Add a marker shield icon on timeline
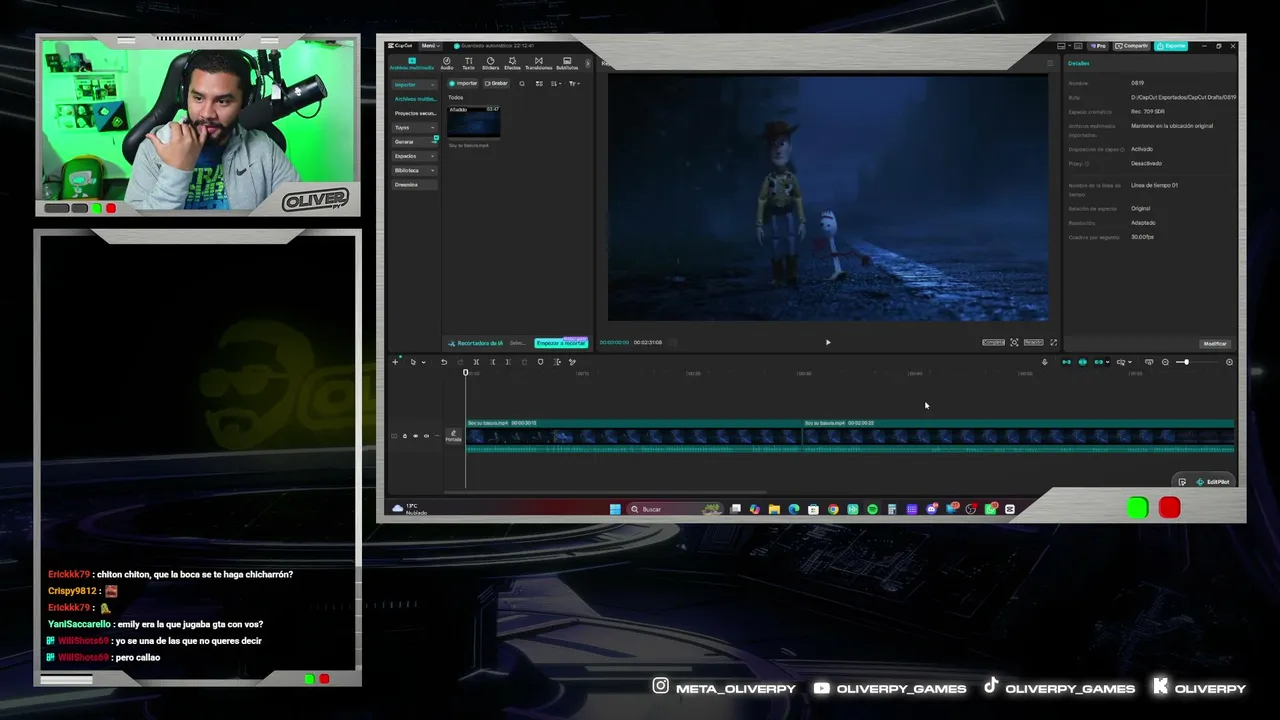 [541, 362]
